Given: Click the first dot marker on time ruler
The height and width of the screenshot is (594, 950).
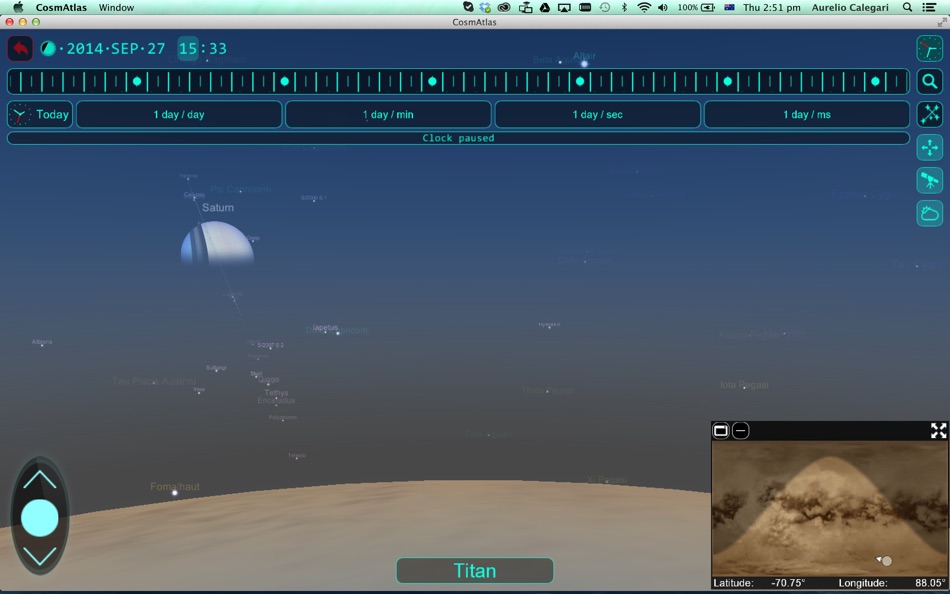Looking at the screenshot, I should click(x=137, y=81).
